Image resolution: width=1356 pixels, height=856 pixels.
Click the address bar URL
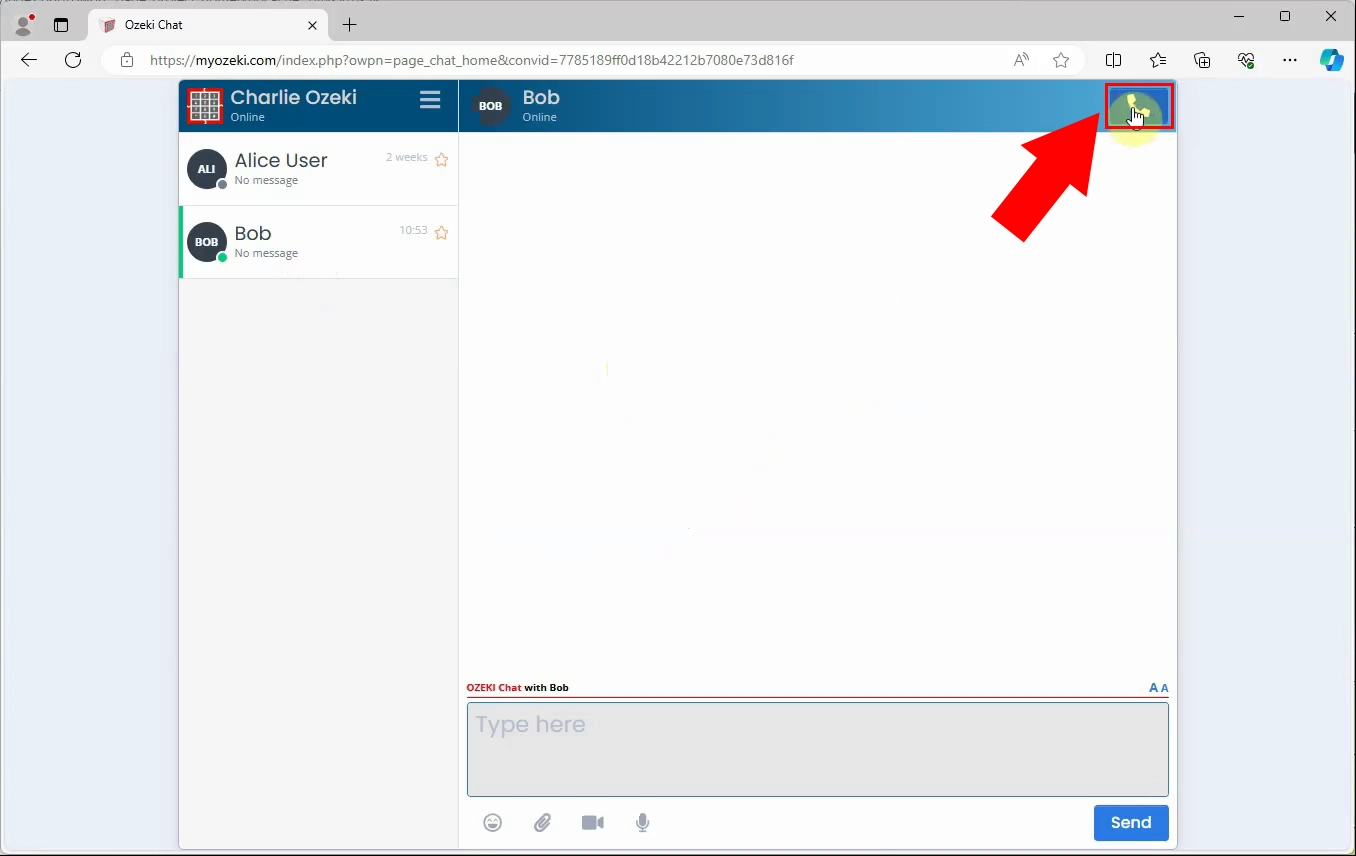[x=472, y=60]
